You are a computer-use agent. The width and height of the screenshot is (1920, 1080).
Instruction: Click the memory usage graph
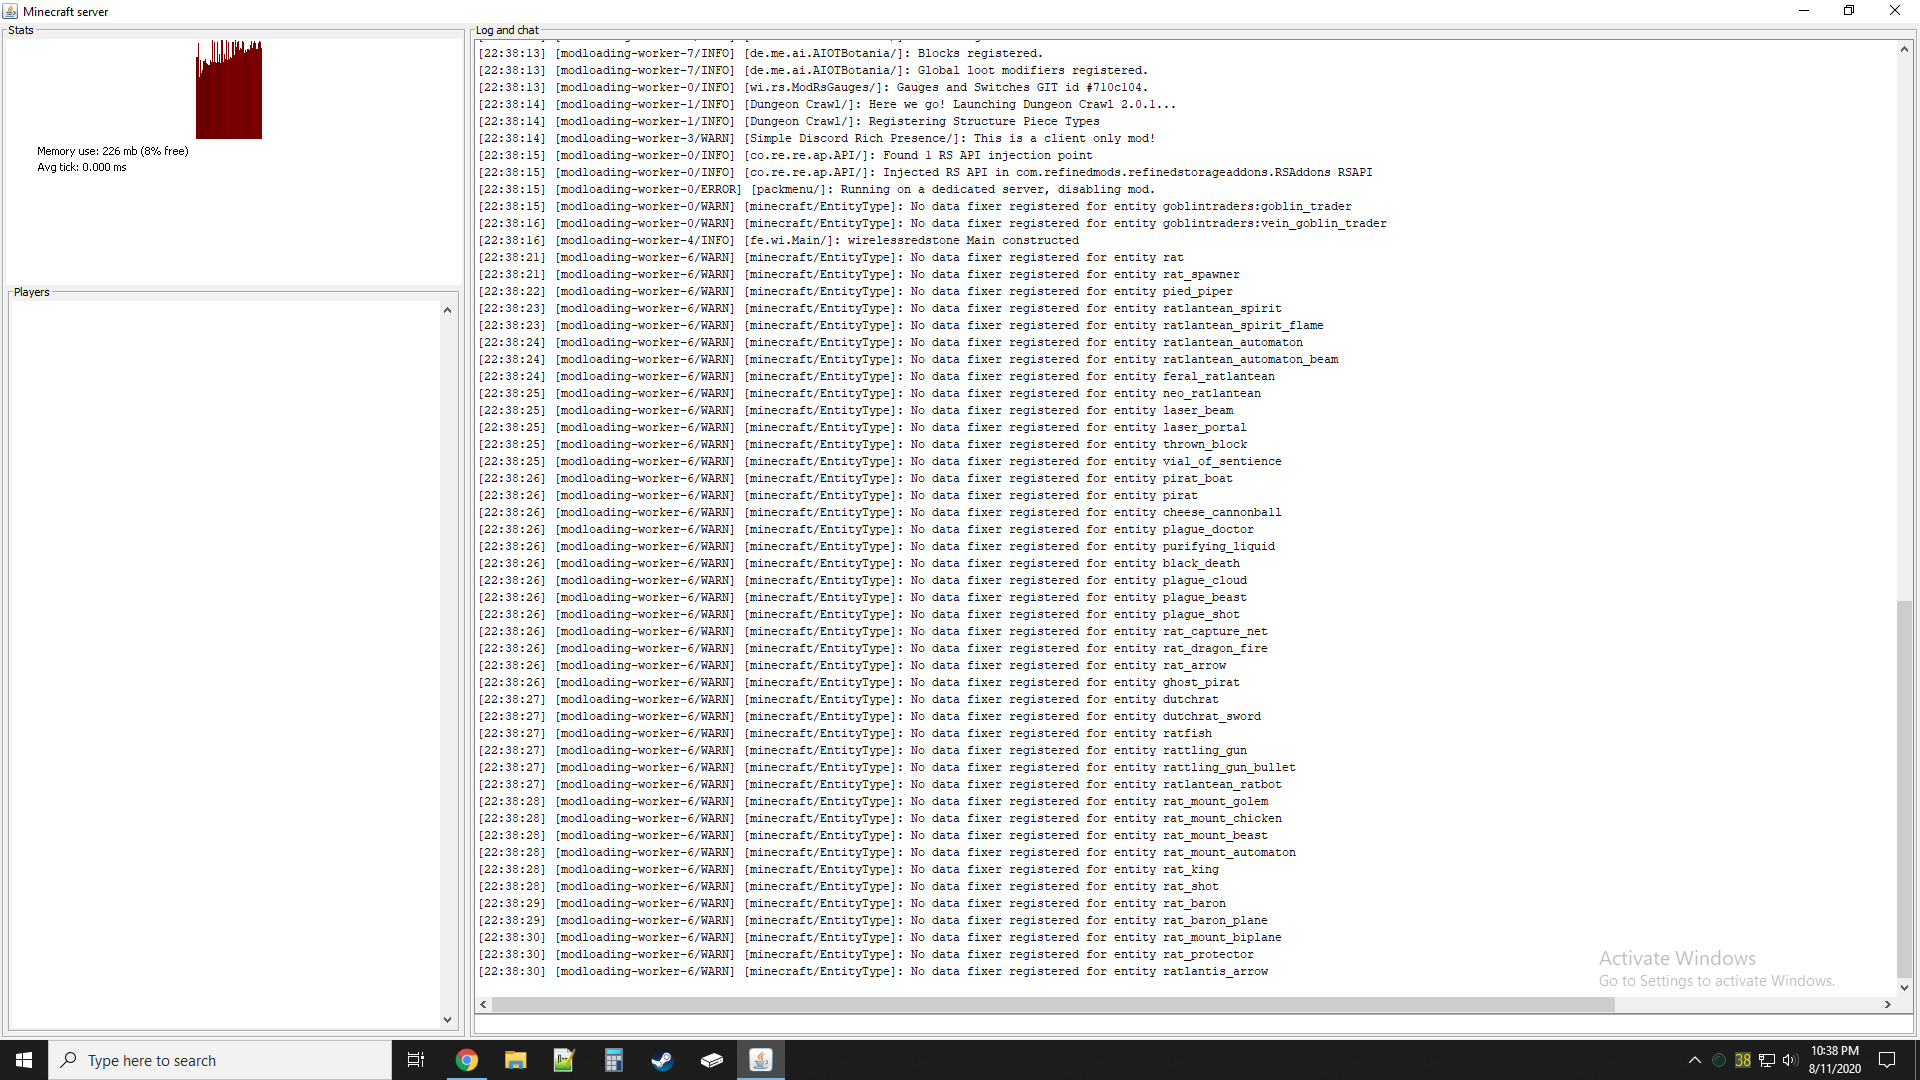tap(229, 89)
